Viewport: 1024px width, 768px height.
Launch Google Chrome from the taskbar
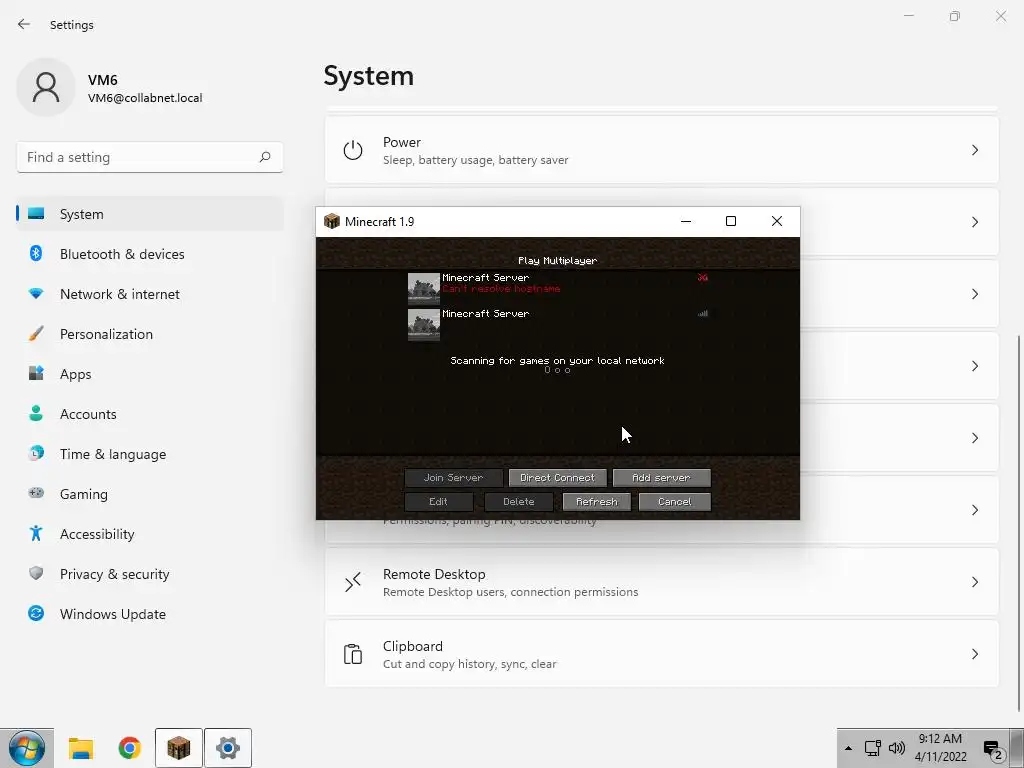click(130, 748)
